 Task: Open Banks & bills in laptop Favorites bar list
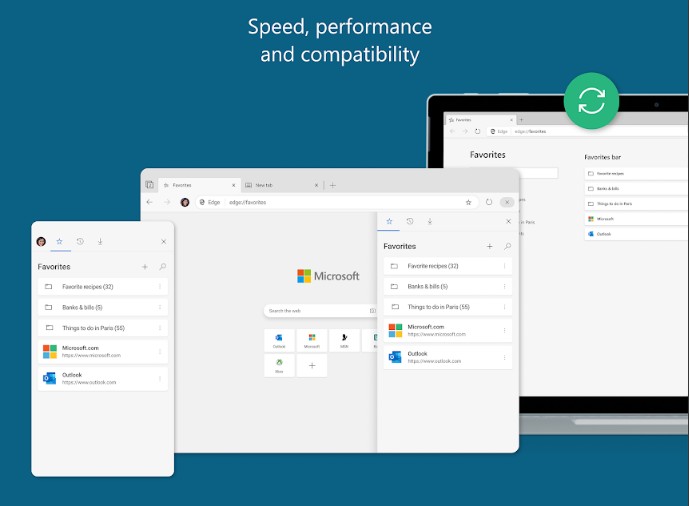636,188
